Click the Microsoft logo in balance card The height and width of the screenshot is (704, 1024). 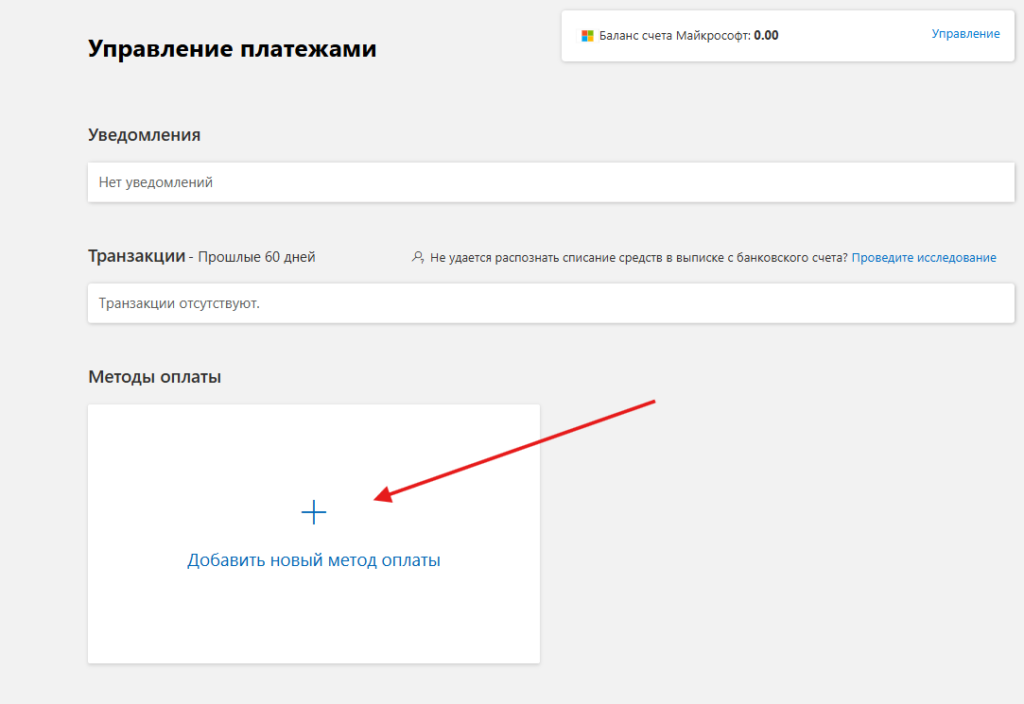coord(588,36)
